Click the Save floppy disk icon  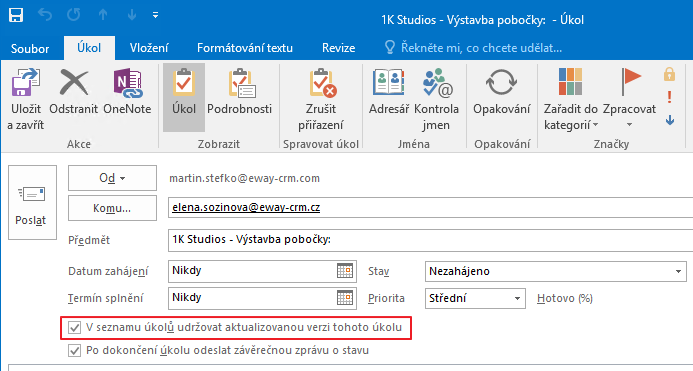click(15, 15)
